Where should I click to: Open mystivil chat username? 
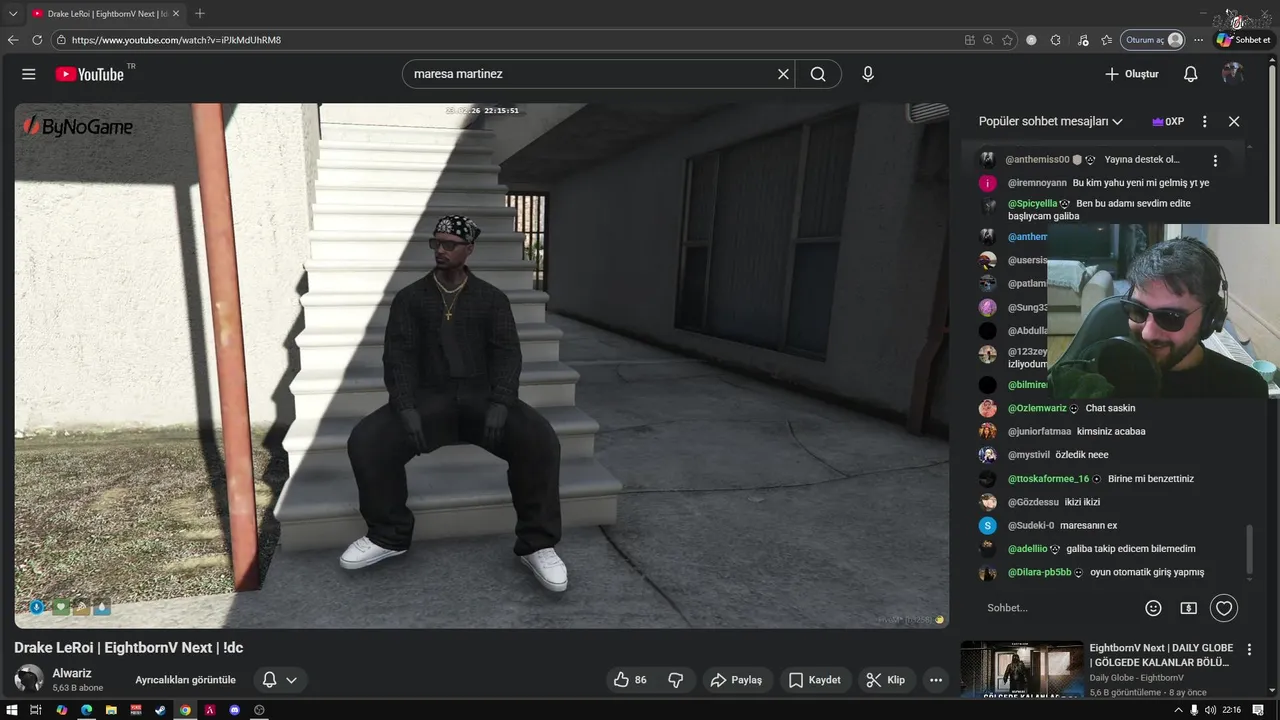[1028, 455]
